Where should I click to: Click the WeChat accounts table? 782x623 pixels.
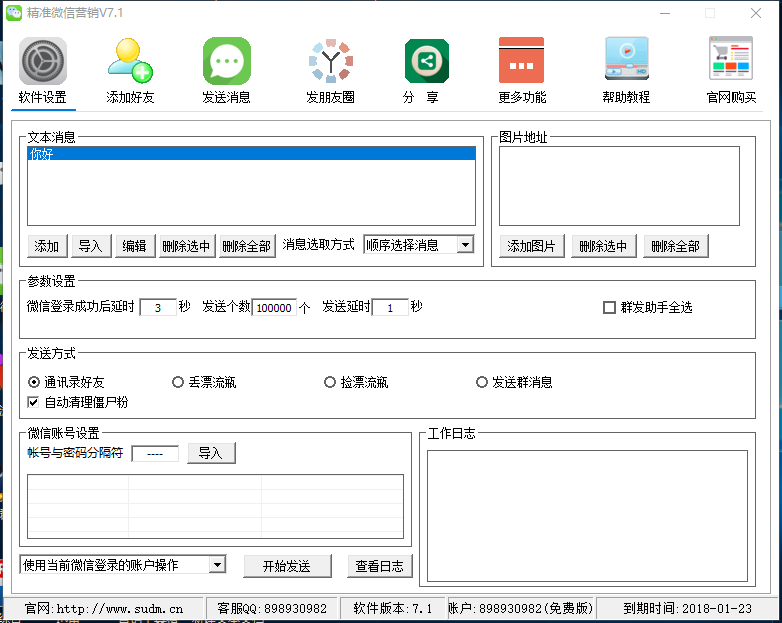pyautogui.click(x=215, y=506)
